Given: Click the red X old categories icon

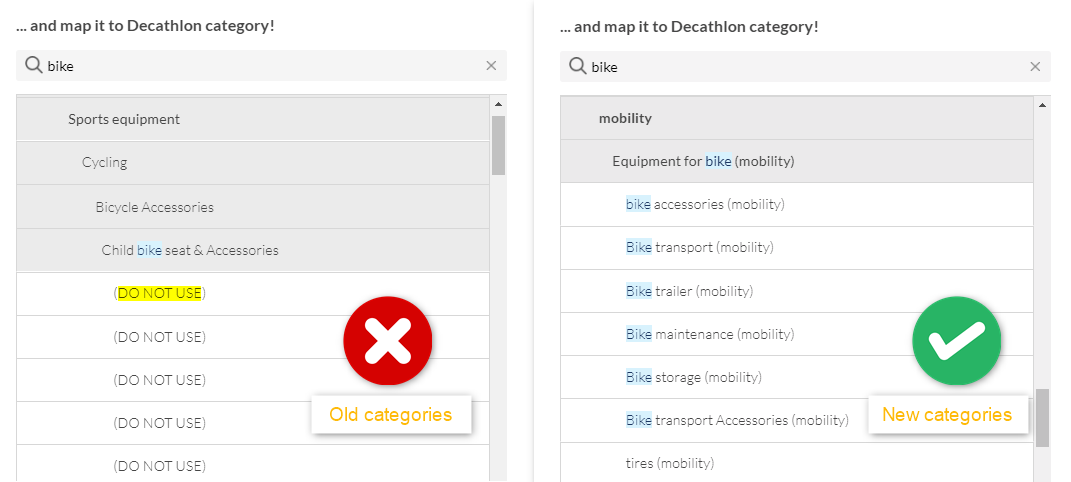Looking at the screenshot, I should [x=387, y=342].
